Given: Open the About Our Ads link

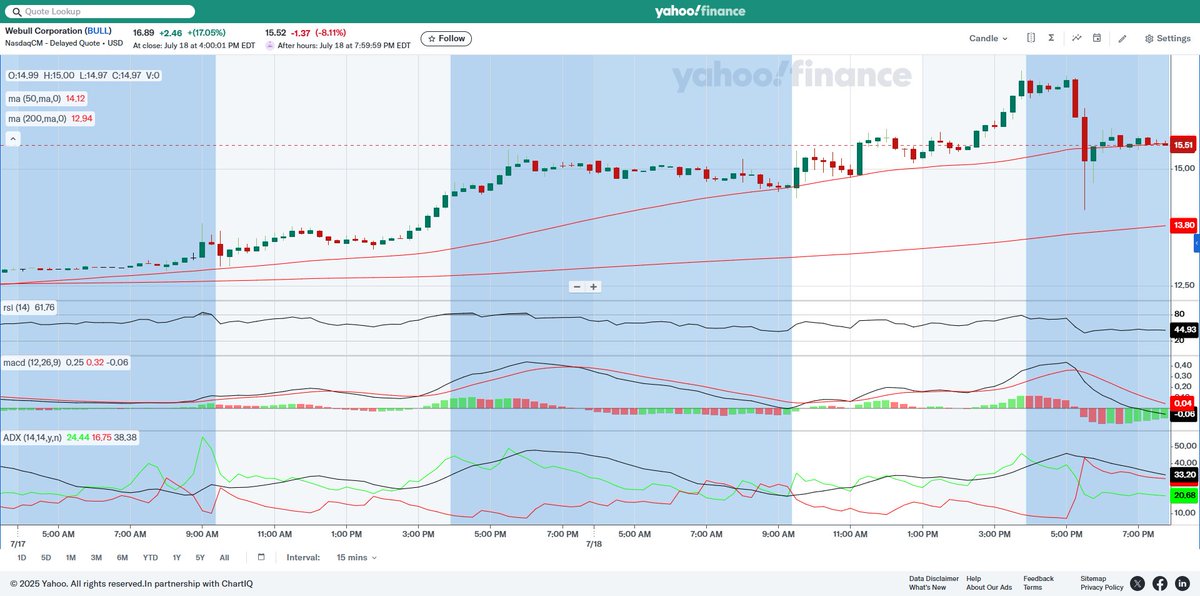Looking at the screenshot, I should pyautogui.click(x=989, y=587).
